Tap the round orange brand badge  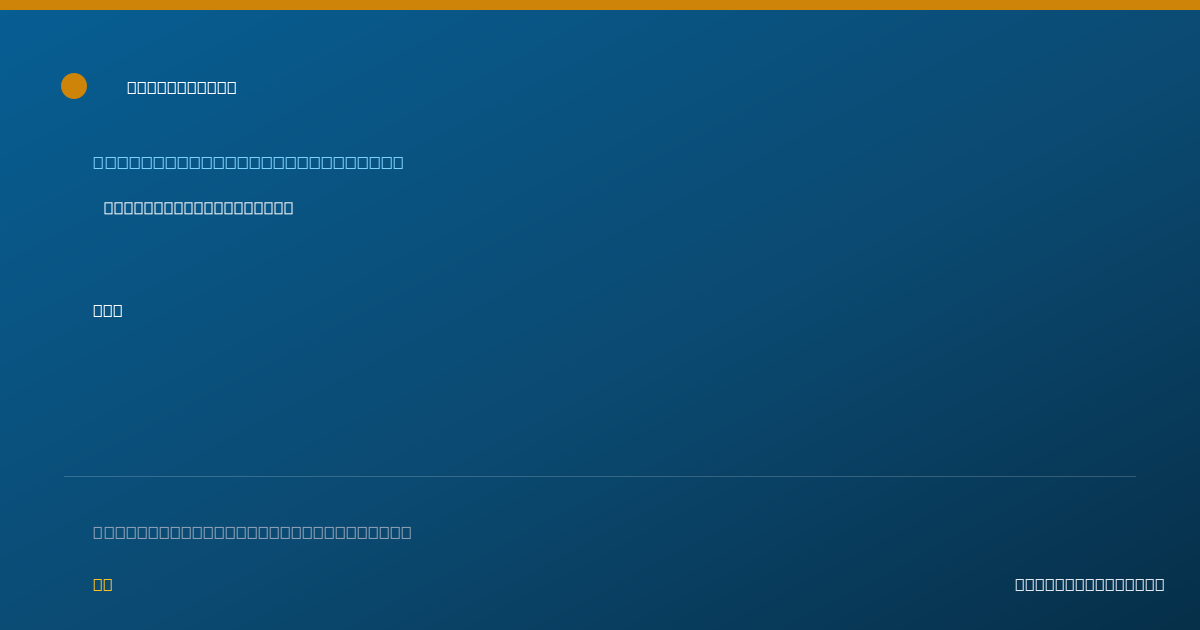coord(74,86)
